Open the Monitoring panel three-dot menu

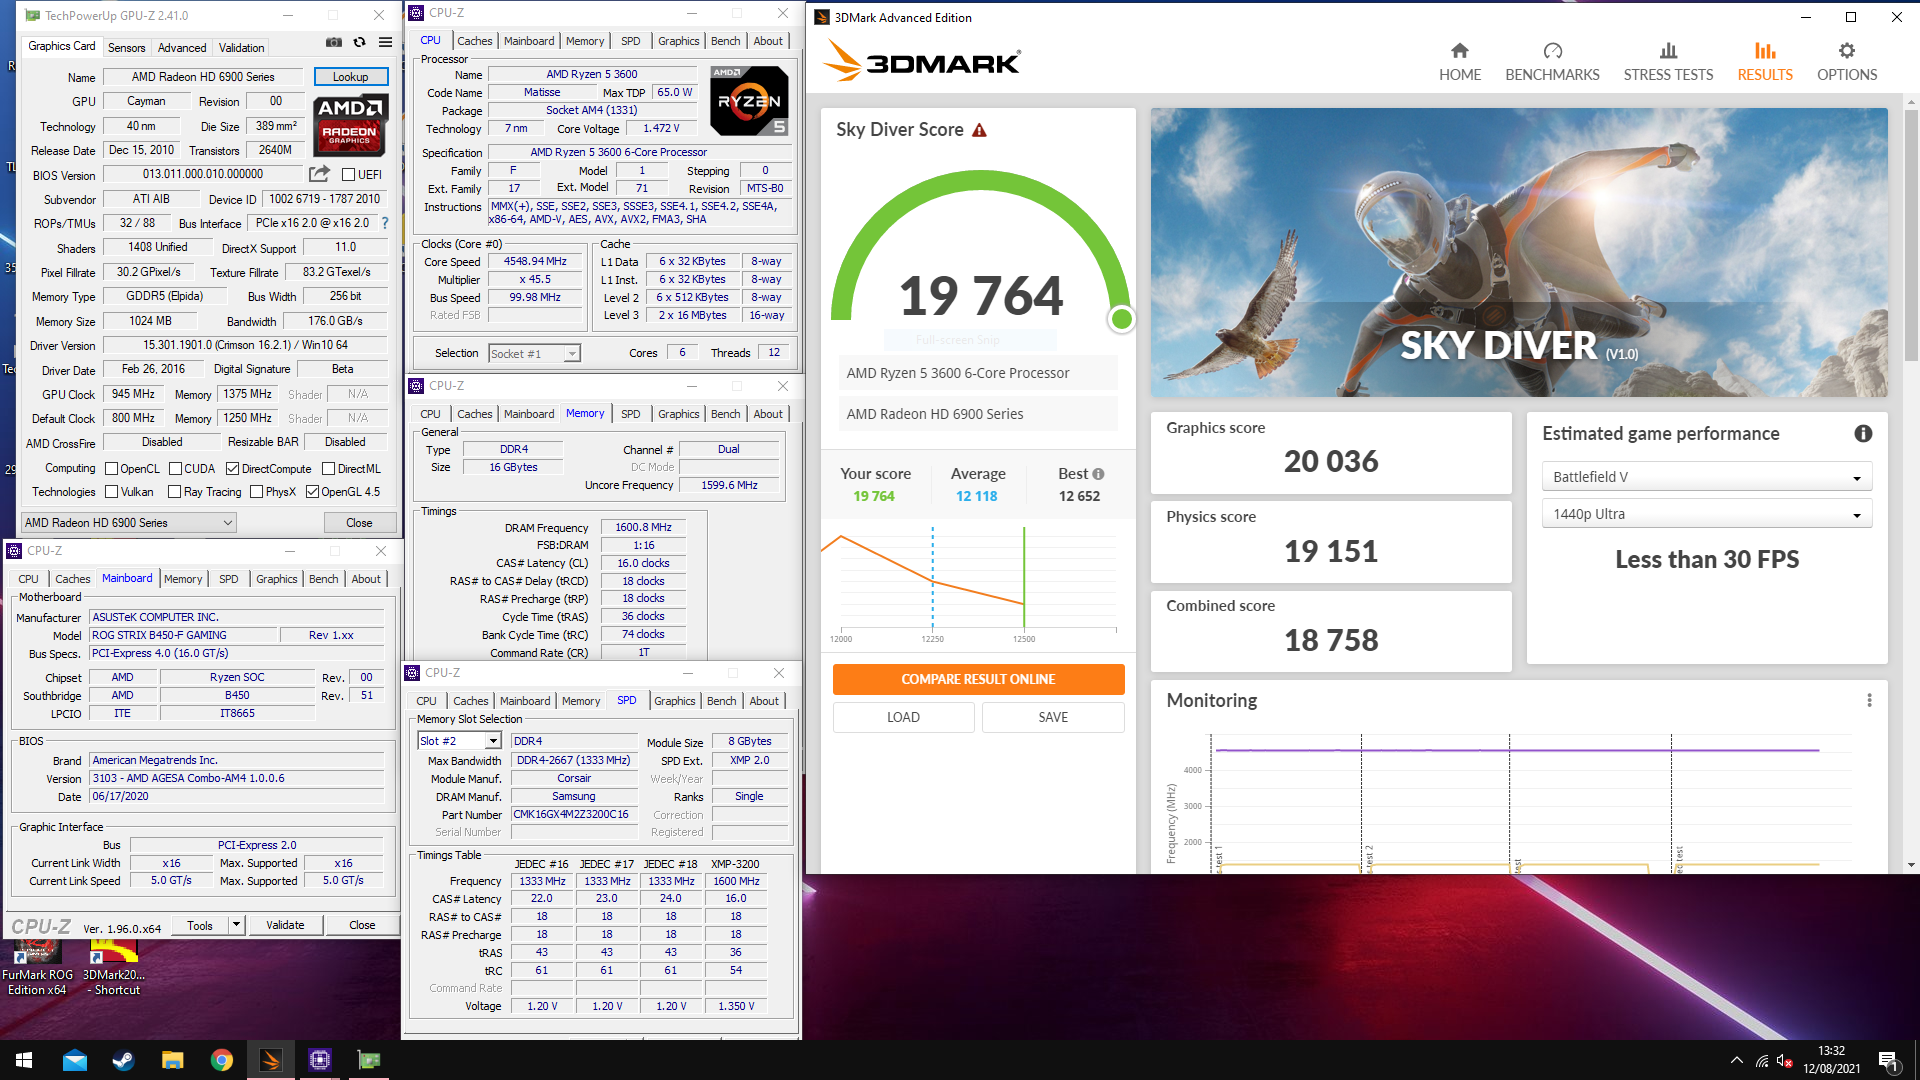pos(1869,701)
